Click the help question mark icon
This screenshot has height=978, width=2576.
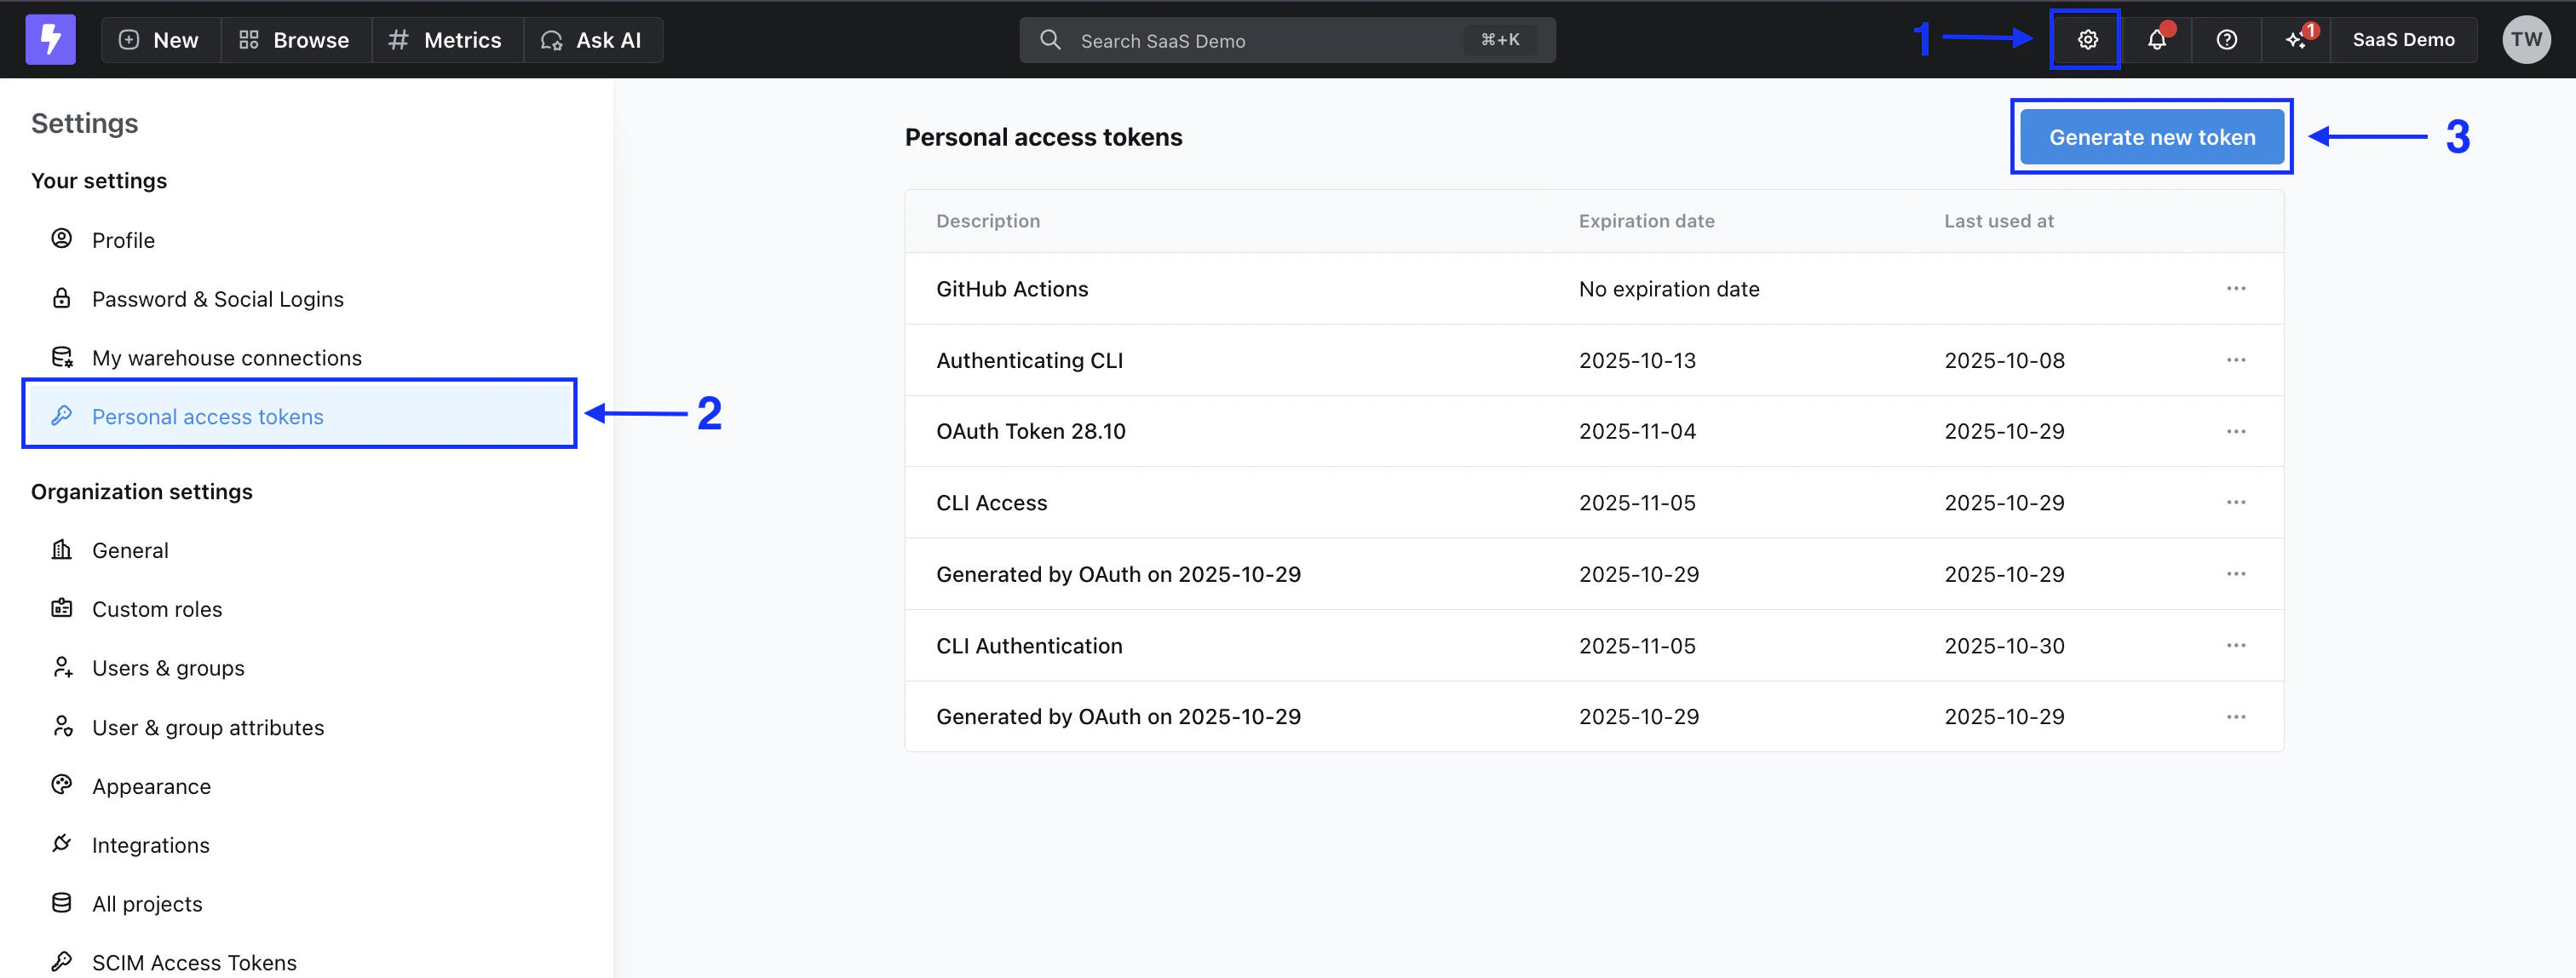[x=2226, y=40]
